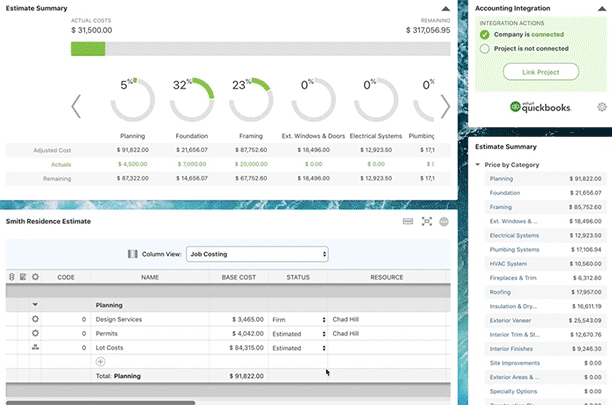This screenshot has width=612, height=405.
Task: Toggle the Project is not connected circle
Action: [x=485, y=48]
